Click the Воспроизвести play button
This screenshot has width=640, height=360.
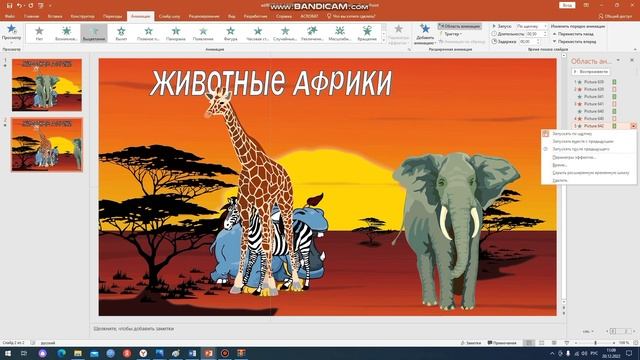click(591, 71)
